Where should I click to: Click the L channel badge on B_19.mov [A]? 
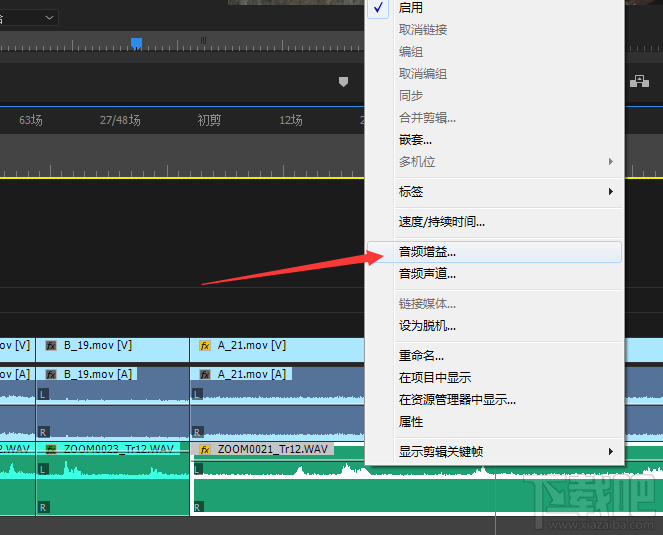click(43, 395)
